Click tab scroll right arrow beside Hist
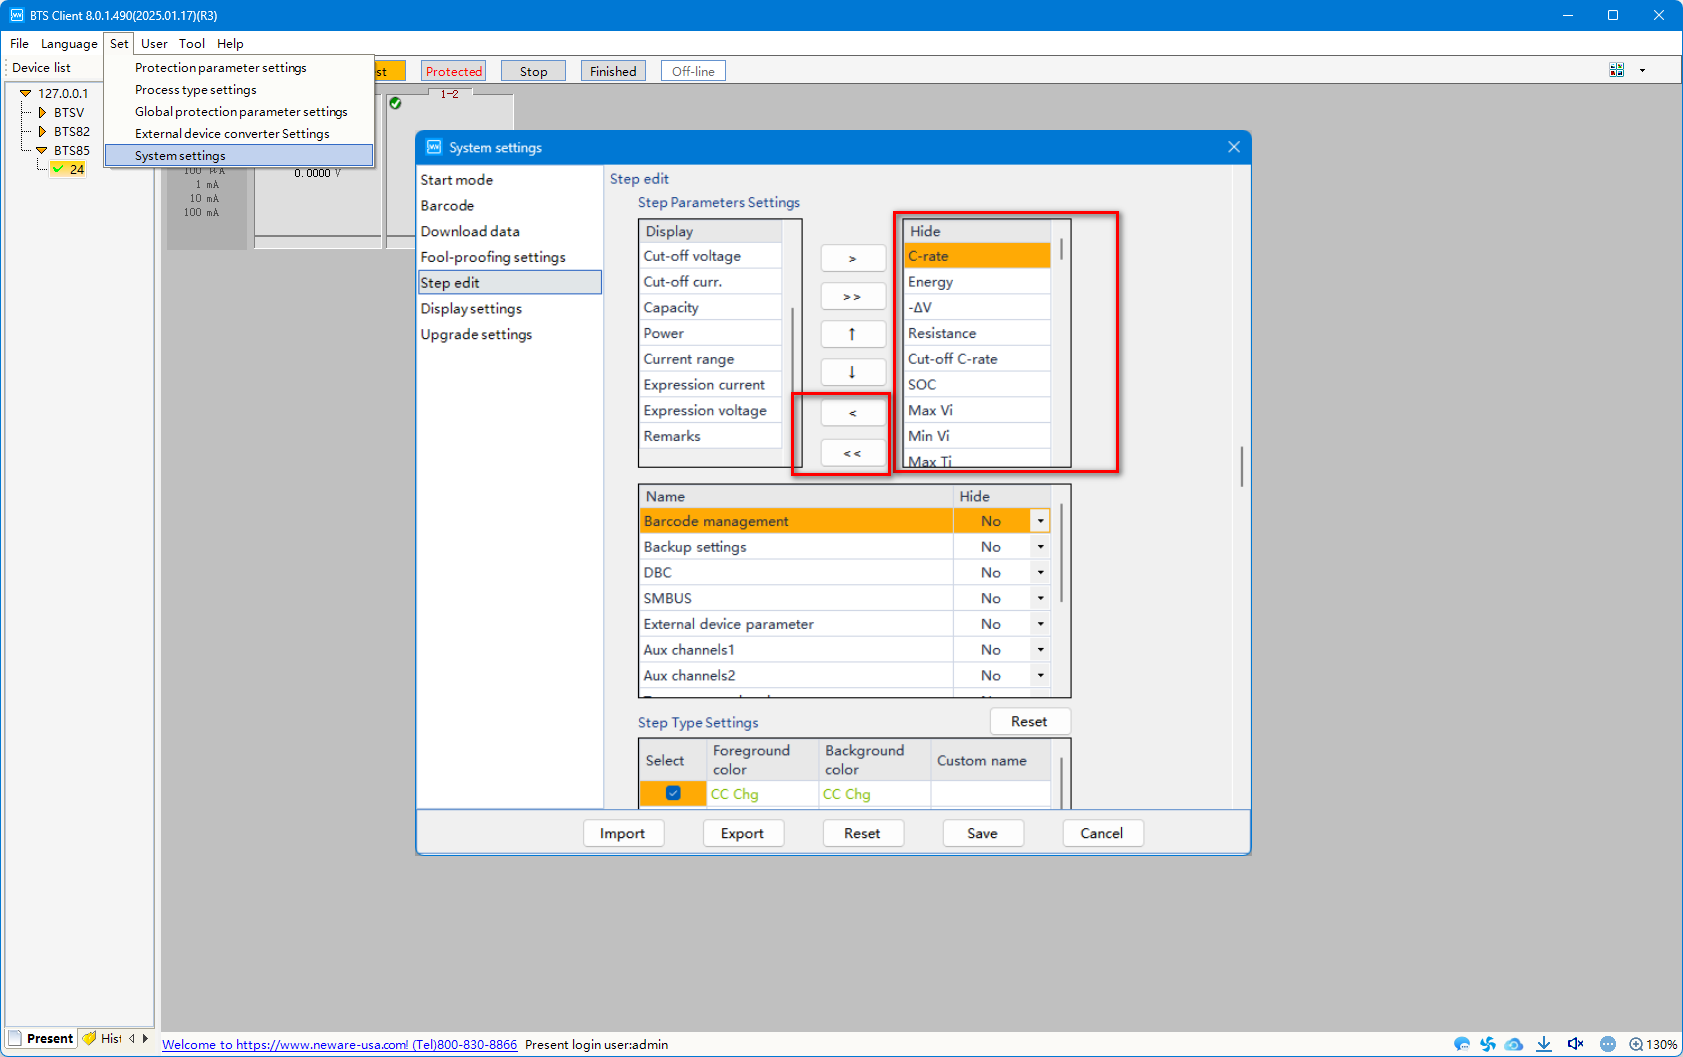Screen dimensions: 1683x1057 pos(146,1038)
